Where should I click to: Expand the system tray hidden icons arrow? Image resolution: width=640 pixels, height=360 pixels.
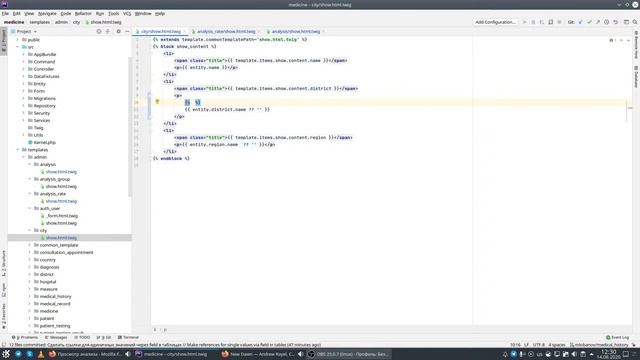tap(591, 354)
